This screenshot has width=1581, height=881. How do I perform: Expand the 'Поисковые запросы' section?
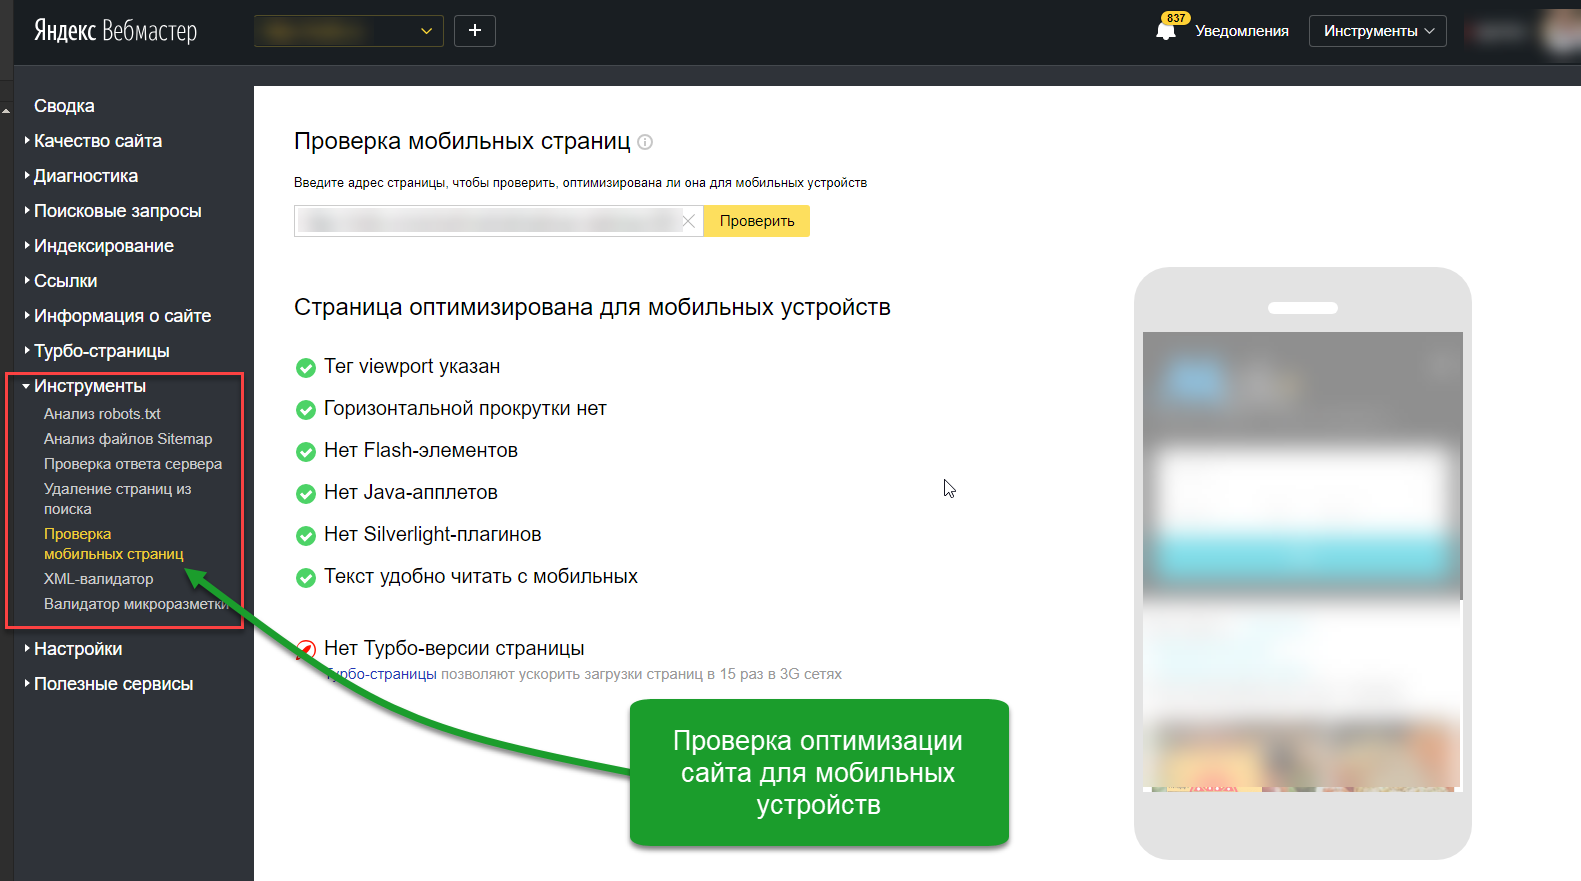coord(117,211)
